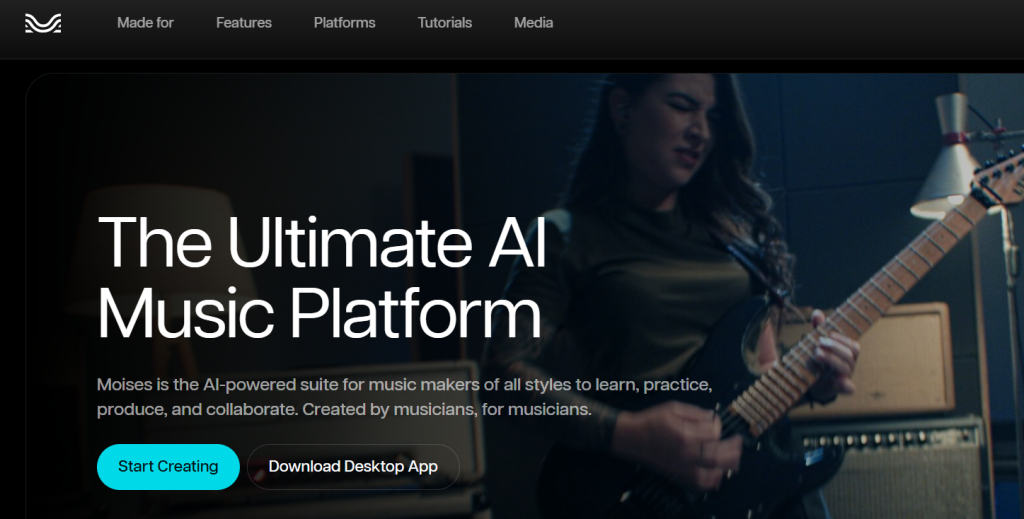The height and width of the screenshot is (519, 1024).
Task: Click the "Music Platform" headline line
Action: pyautogui.click(x=319, y=313)
